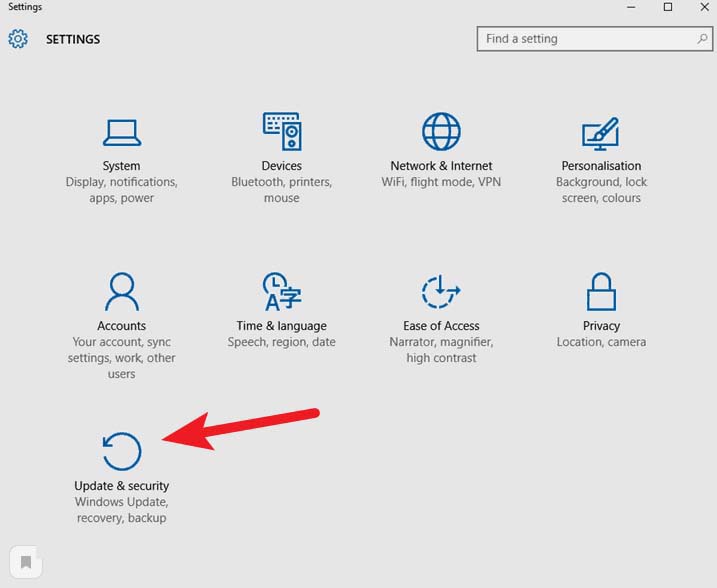Select the Network & Internet label
Image resolution: width=717 pixels, height=588 pixels.
441,166
